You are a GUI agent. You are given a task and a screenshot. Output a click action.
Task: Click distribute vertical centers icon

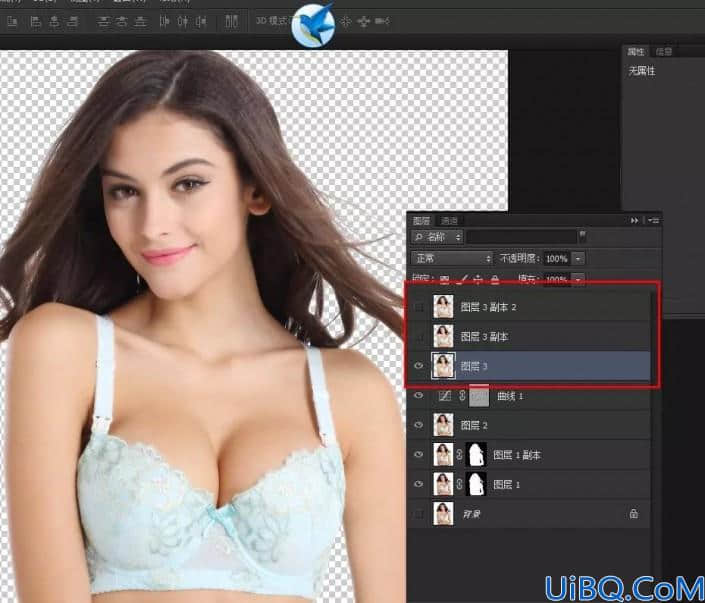(121, 21)
